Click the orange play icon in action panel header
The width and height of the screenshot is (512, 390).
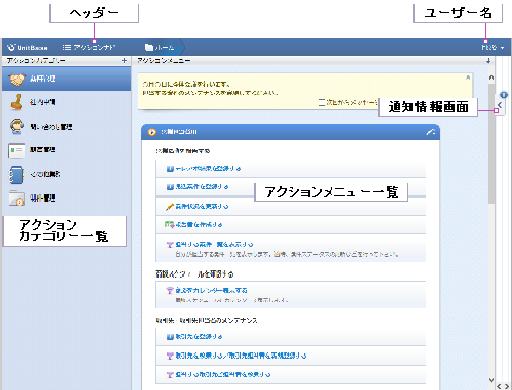click(x=151, y=132)
